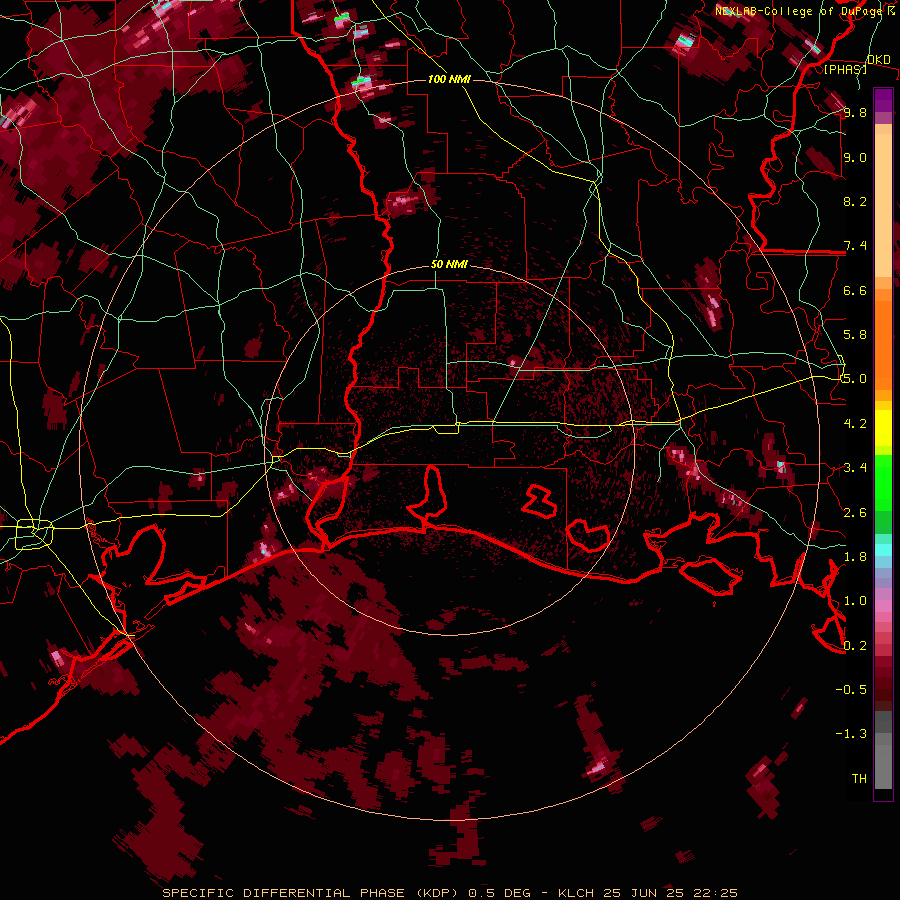This screenshot has width=900, height=900.
Task: Click the TH label on the color scale
Action: (x=859, y=779)
